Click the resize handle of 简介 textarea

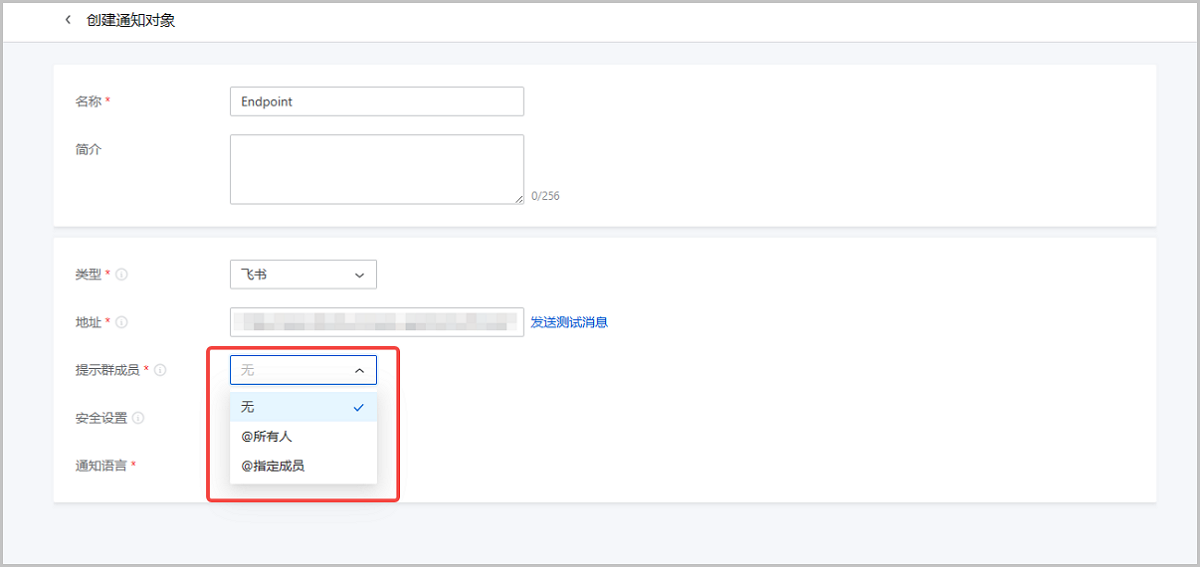click(x=519, y=199)
